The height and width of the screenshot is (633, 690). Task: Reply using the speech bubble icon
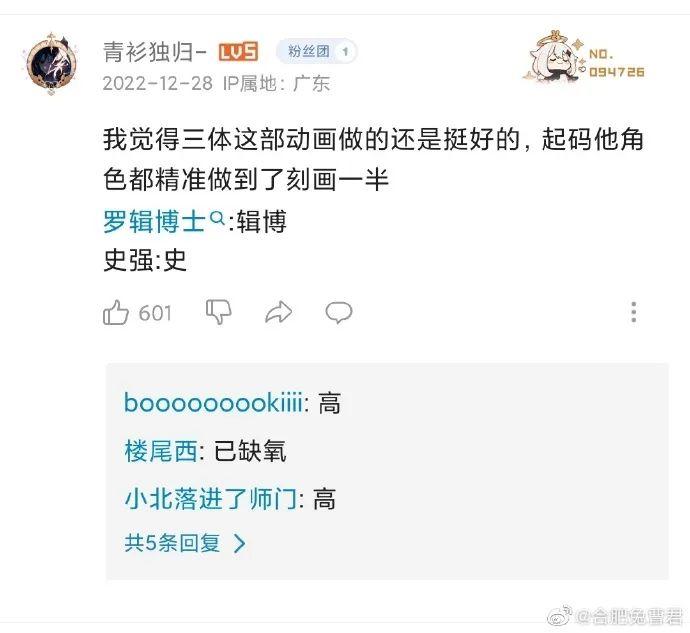point(339,313)
